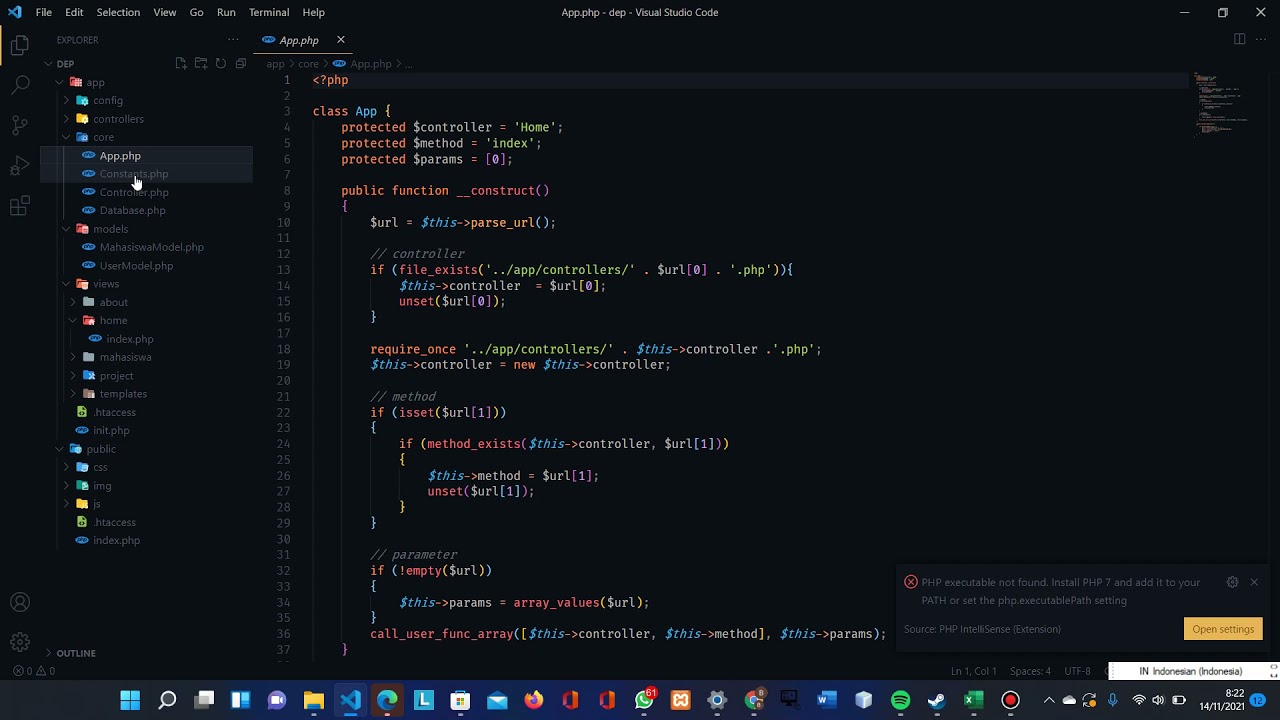1280x720 pixels.
Task: Click 'app' in the editor breadcrumb
Action: (x=275, y=64)
